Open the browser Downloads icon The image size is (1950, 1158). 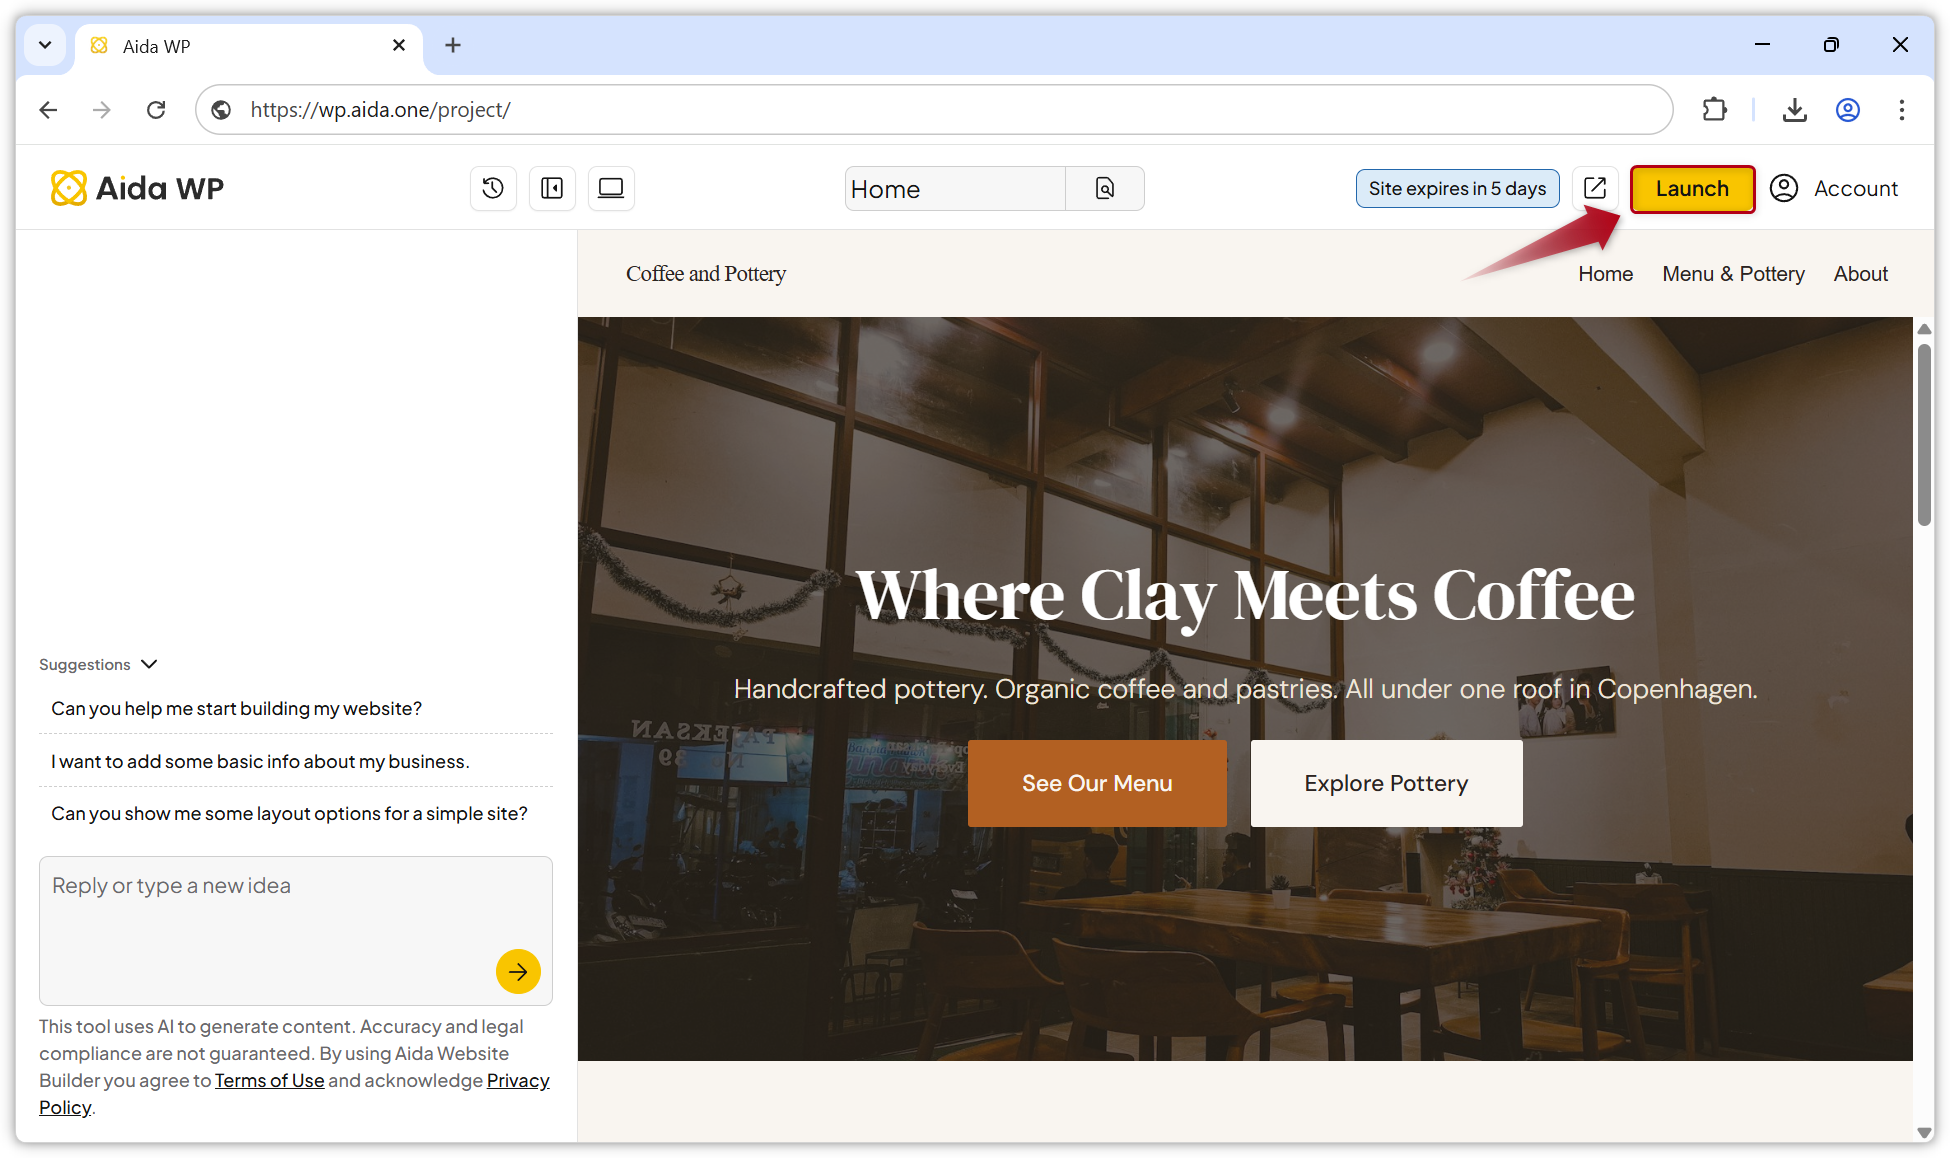pos(1794,110)
